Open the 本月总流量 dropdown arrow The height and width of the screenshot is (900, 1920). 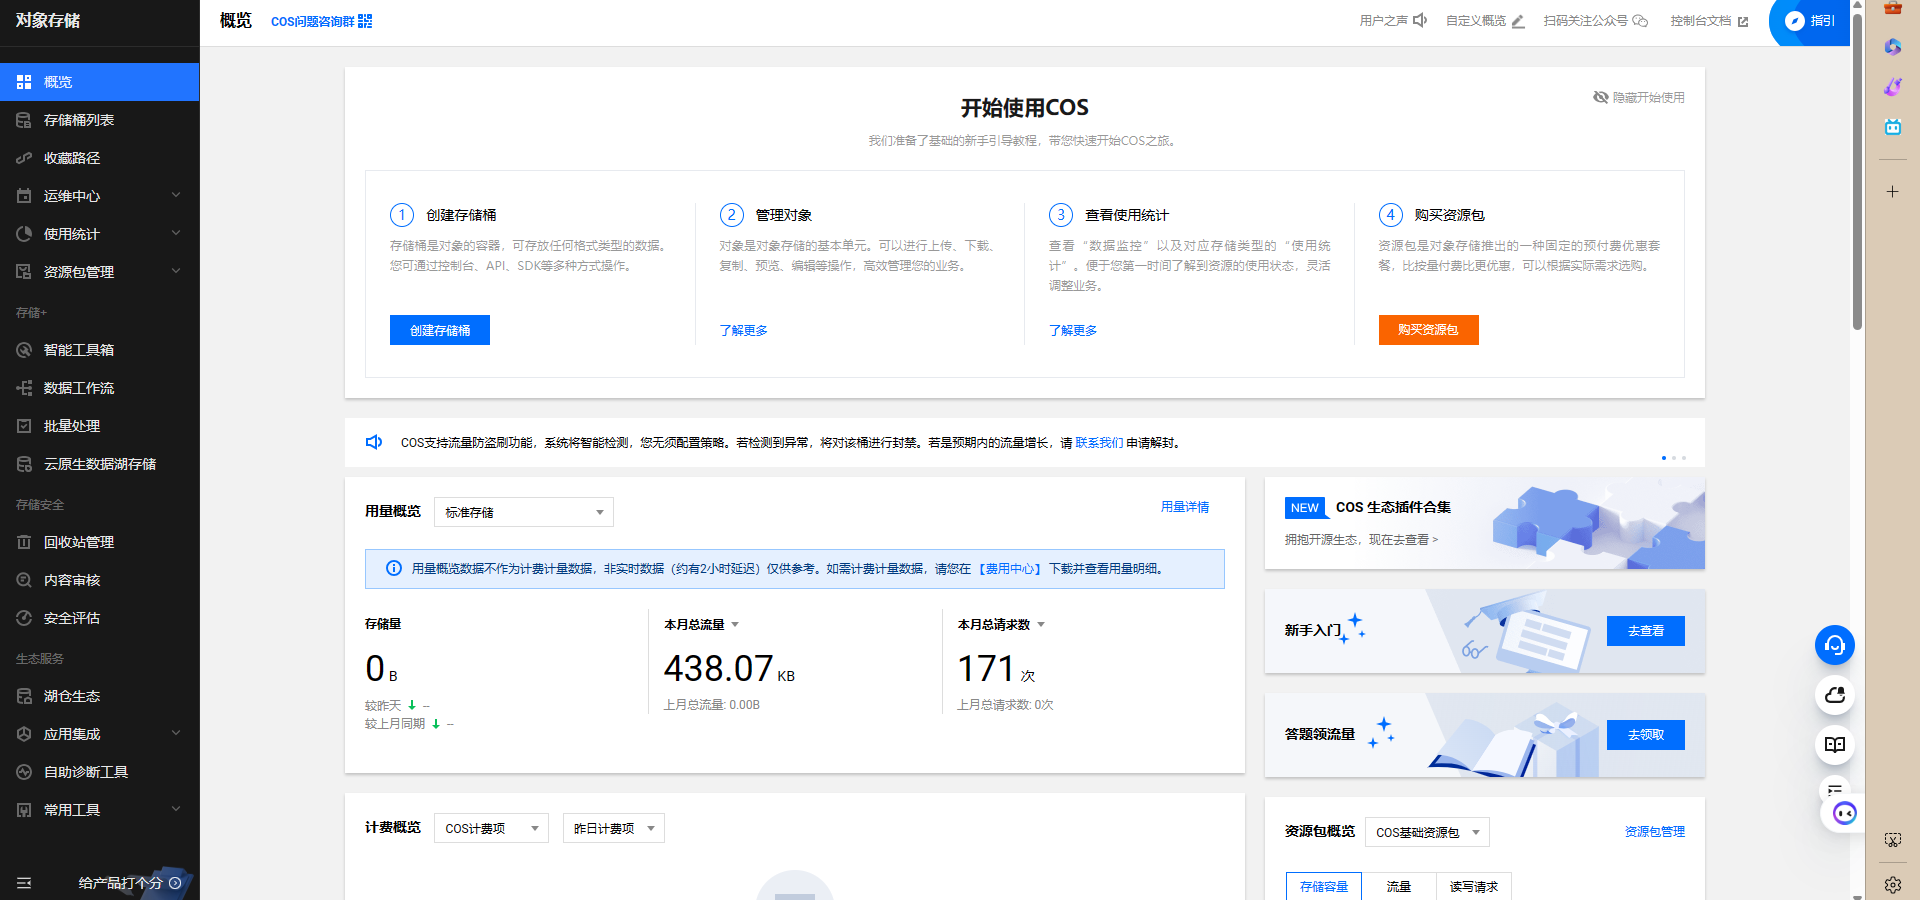pos(735,624)
